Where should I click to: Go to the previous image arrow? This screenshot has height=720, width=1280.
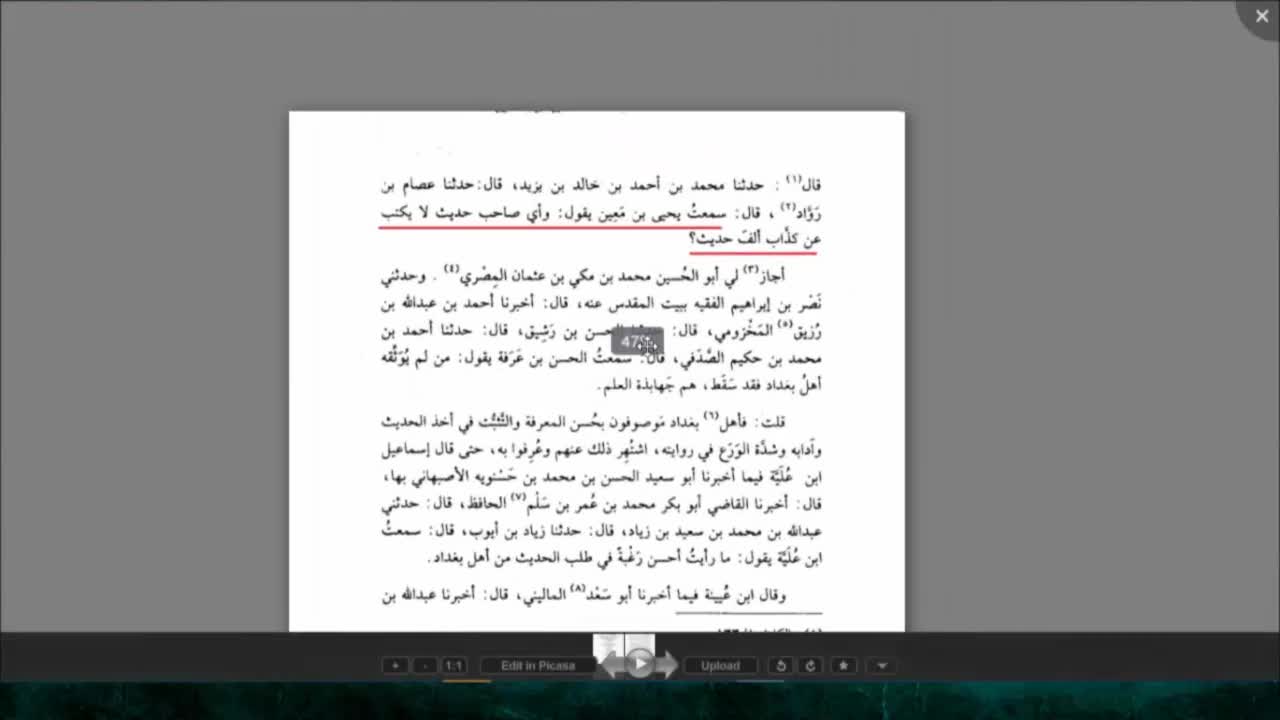[609, 665]
